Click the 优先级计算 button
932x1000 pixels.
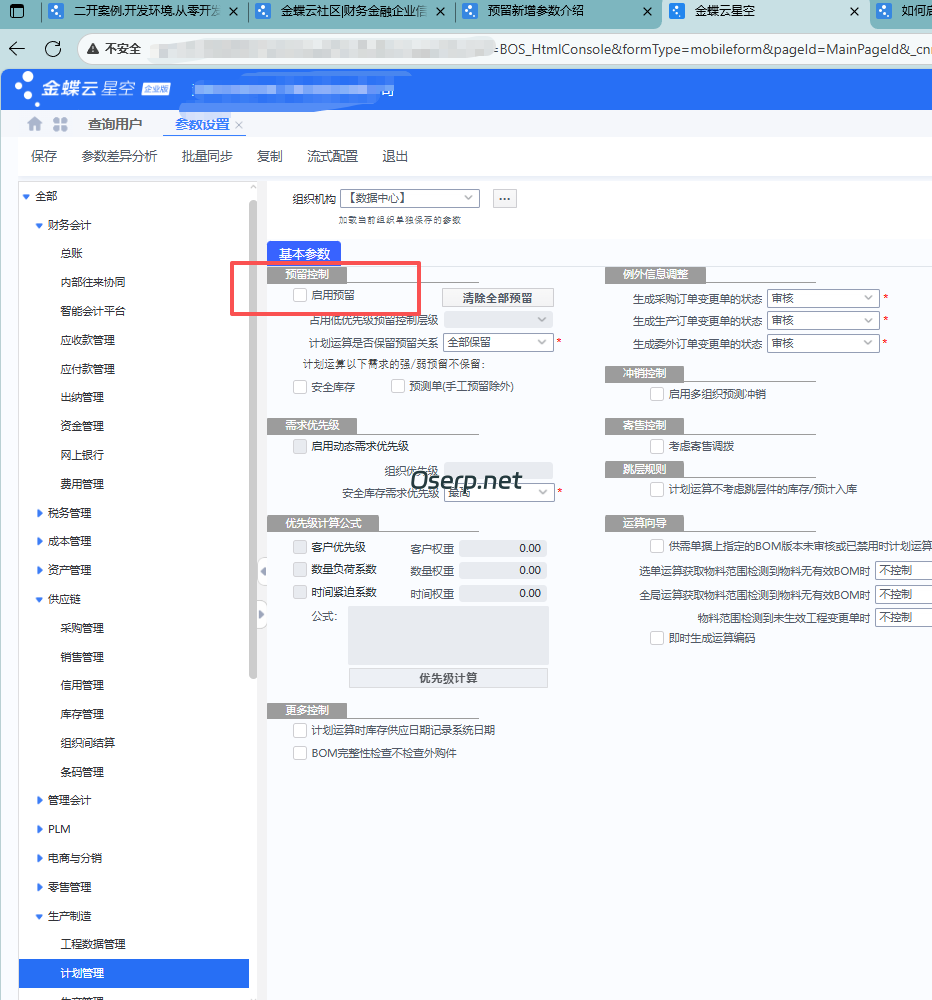point(447,677)
